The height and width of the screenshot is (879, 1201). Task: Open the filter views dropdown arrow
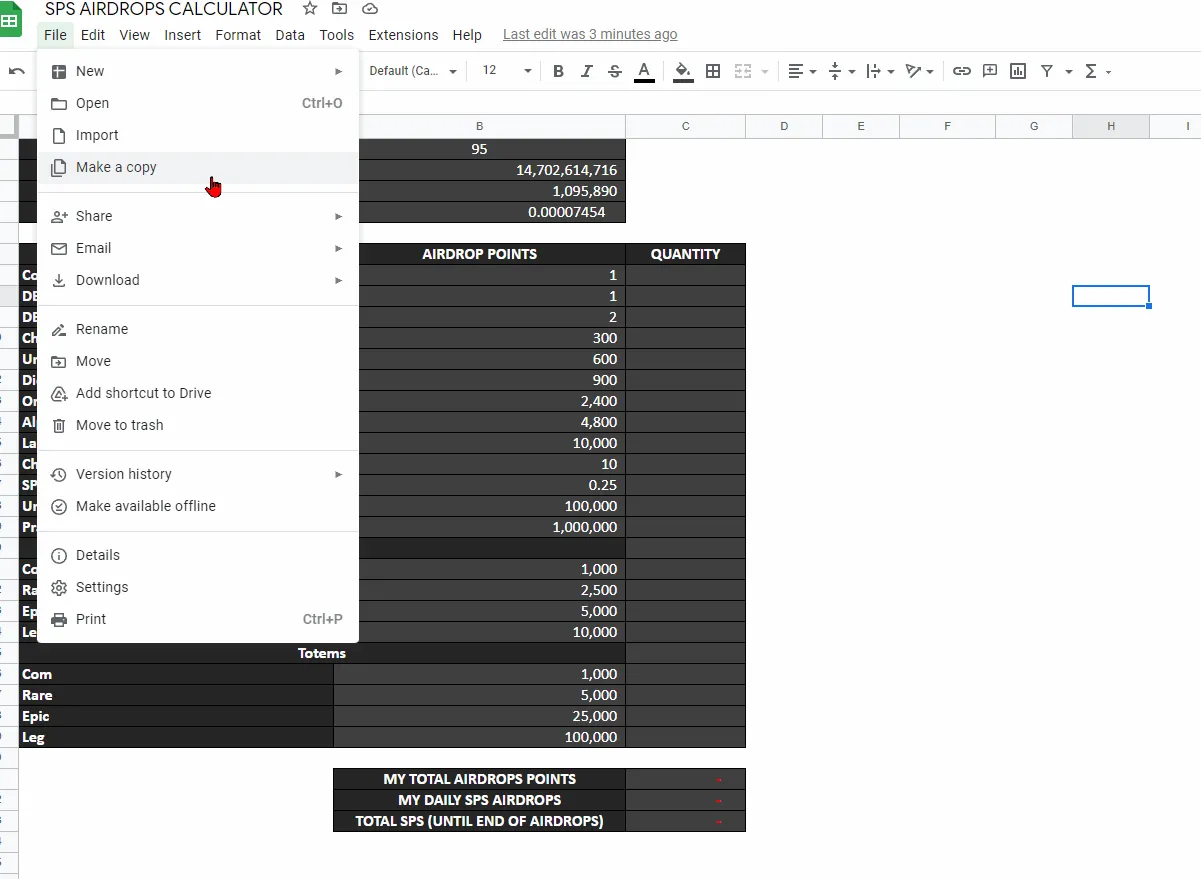(1069, 71)
